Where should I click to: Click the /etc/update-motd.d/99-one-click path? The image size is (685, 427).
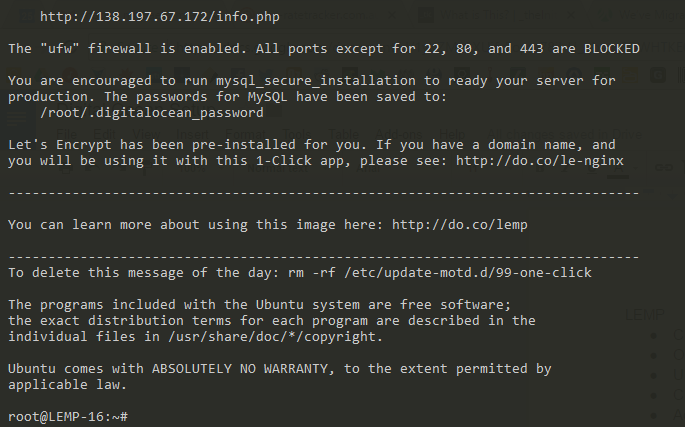coord(468,273)
